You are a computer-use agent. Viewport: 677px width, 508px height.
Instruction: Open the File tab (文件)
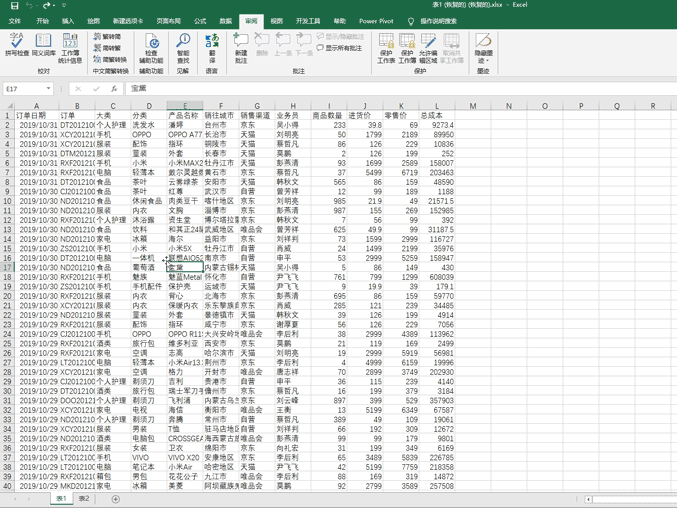15,21
